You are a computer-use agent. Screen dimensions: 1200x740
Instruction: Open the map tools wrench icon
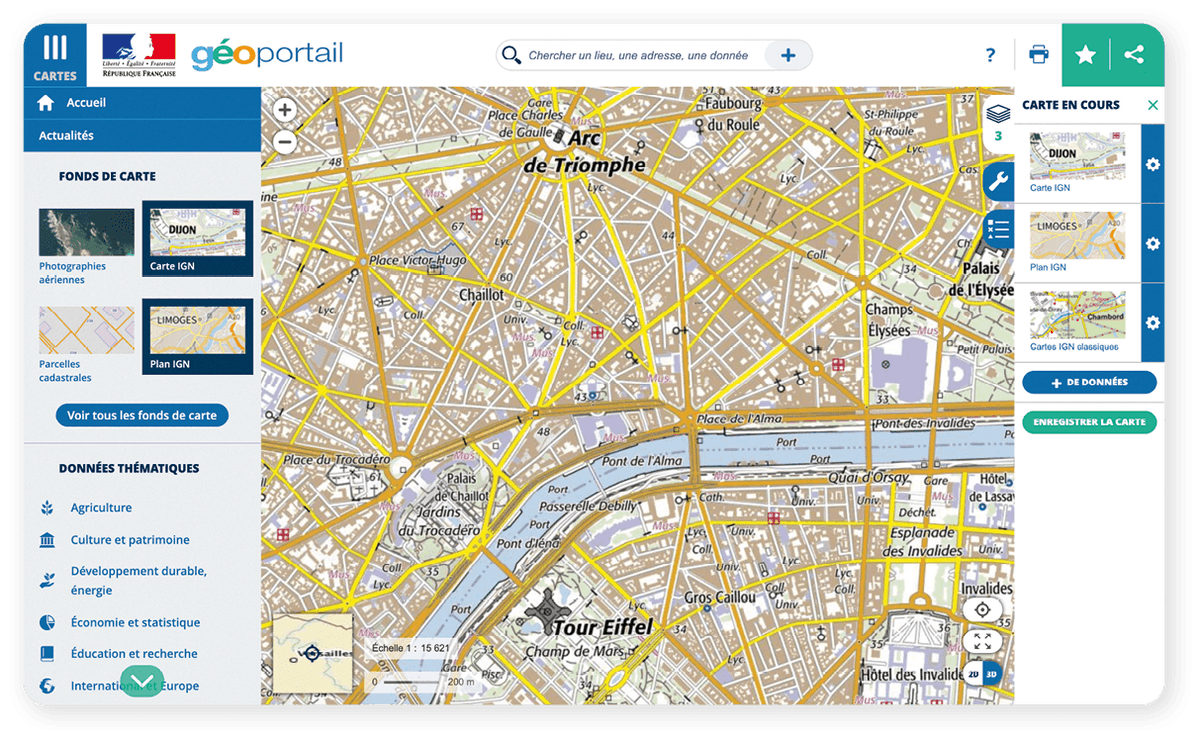(x=997, y=183)
